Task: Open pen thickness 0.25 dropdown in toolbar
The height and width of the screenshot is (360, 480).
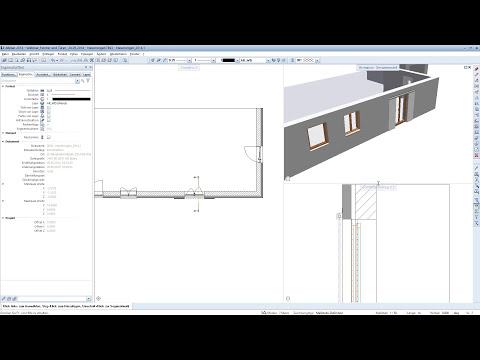Action: coord(189,60)
